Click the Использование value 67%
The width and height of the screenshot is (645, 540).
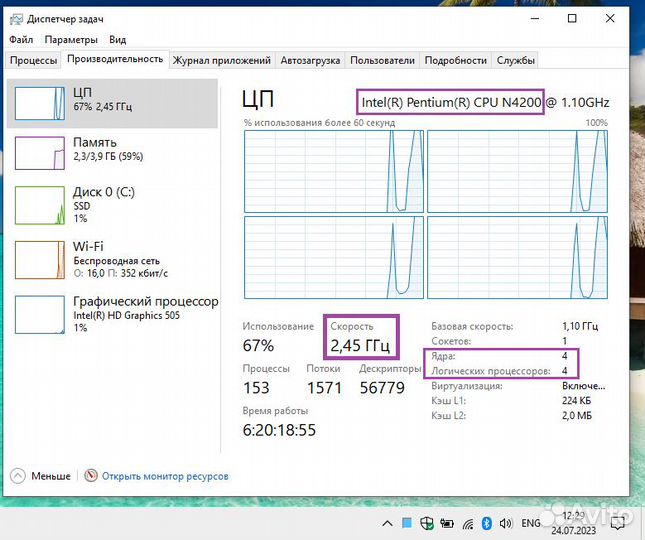click(x=258, y=346)
